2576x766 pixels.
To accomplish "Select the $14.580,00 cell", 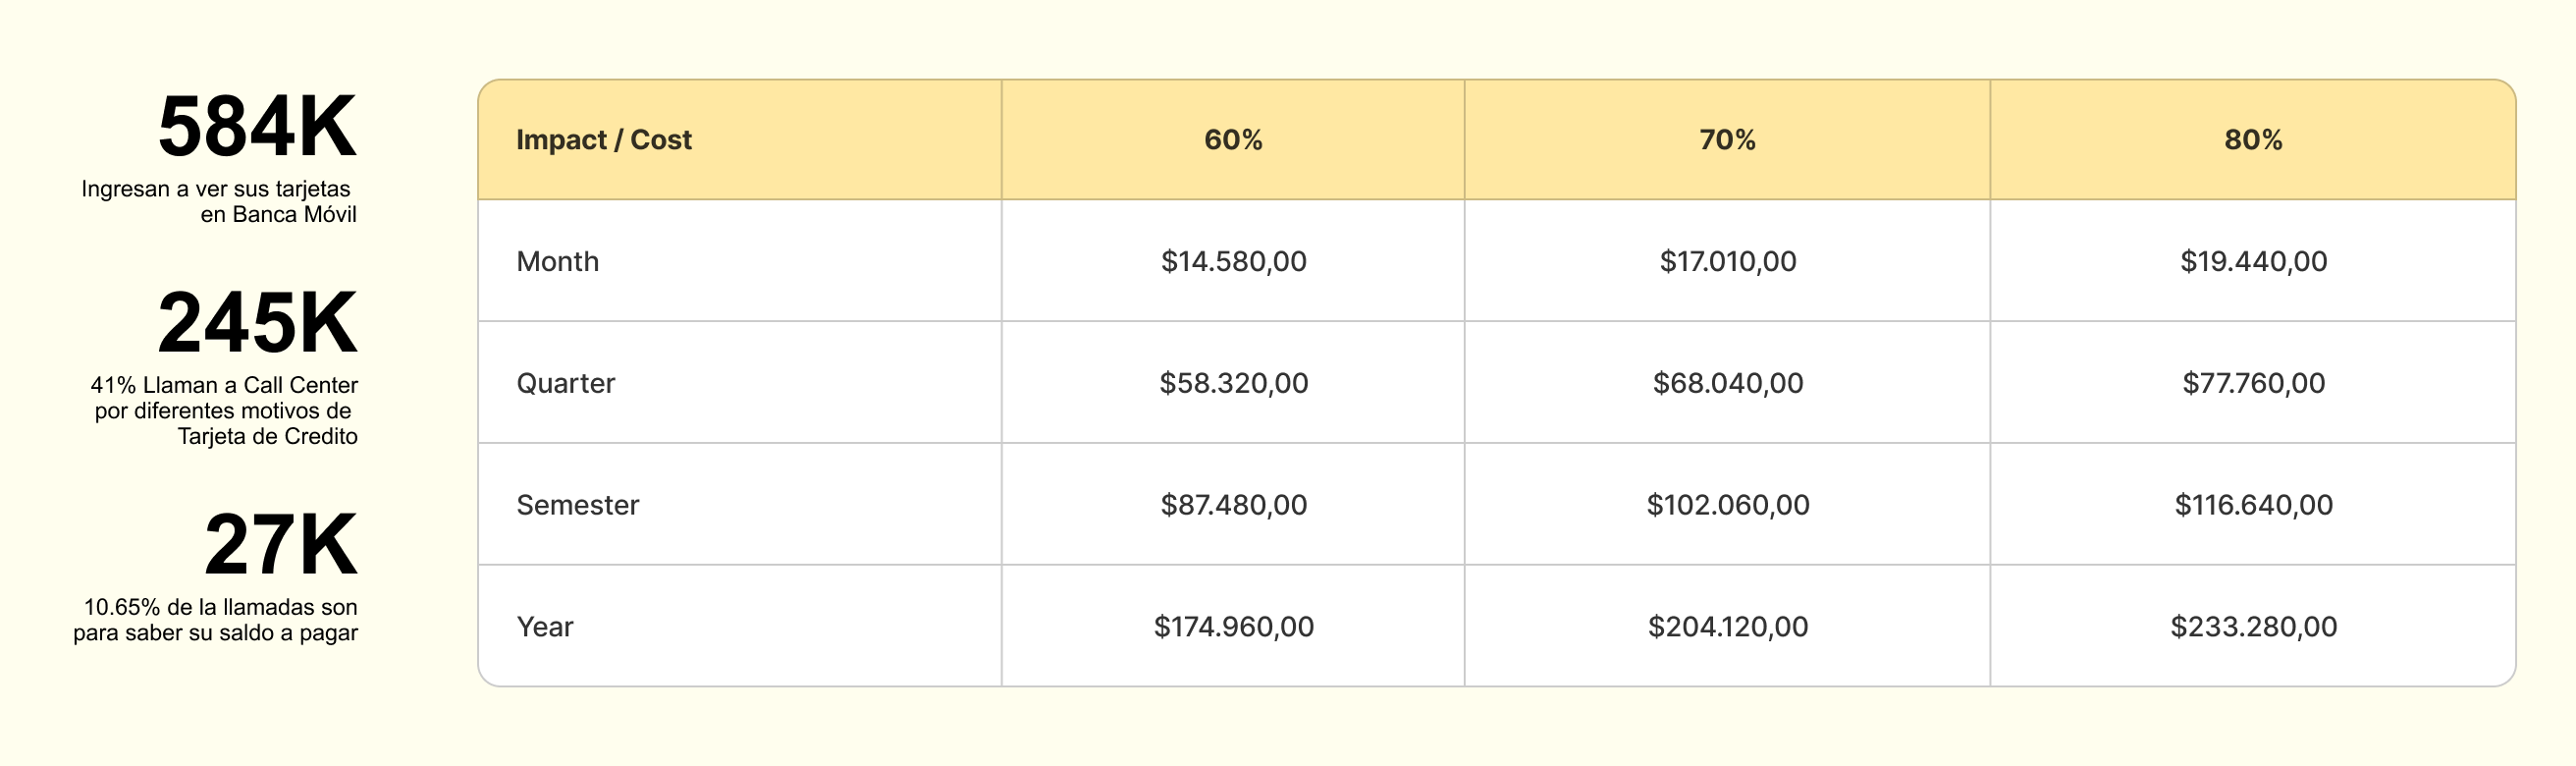I will [x=1233, y=261].
